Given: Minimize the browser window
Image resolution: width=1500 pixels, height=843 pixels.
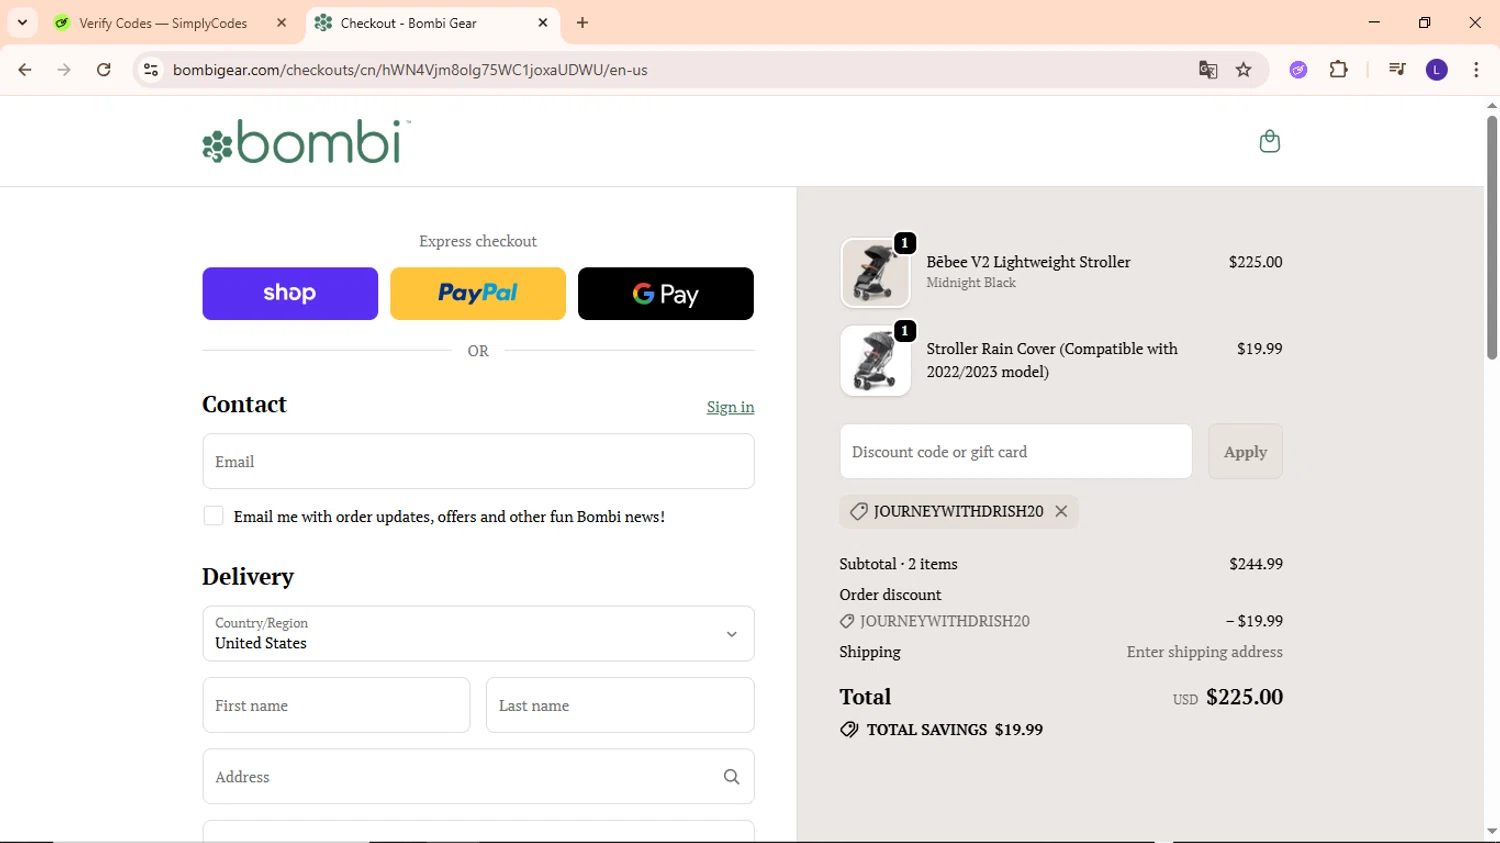Looking at the screenshot, I should pos(1374,22).
